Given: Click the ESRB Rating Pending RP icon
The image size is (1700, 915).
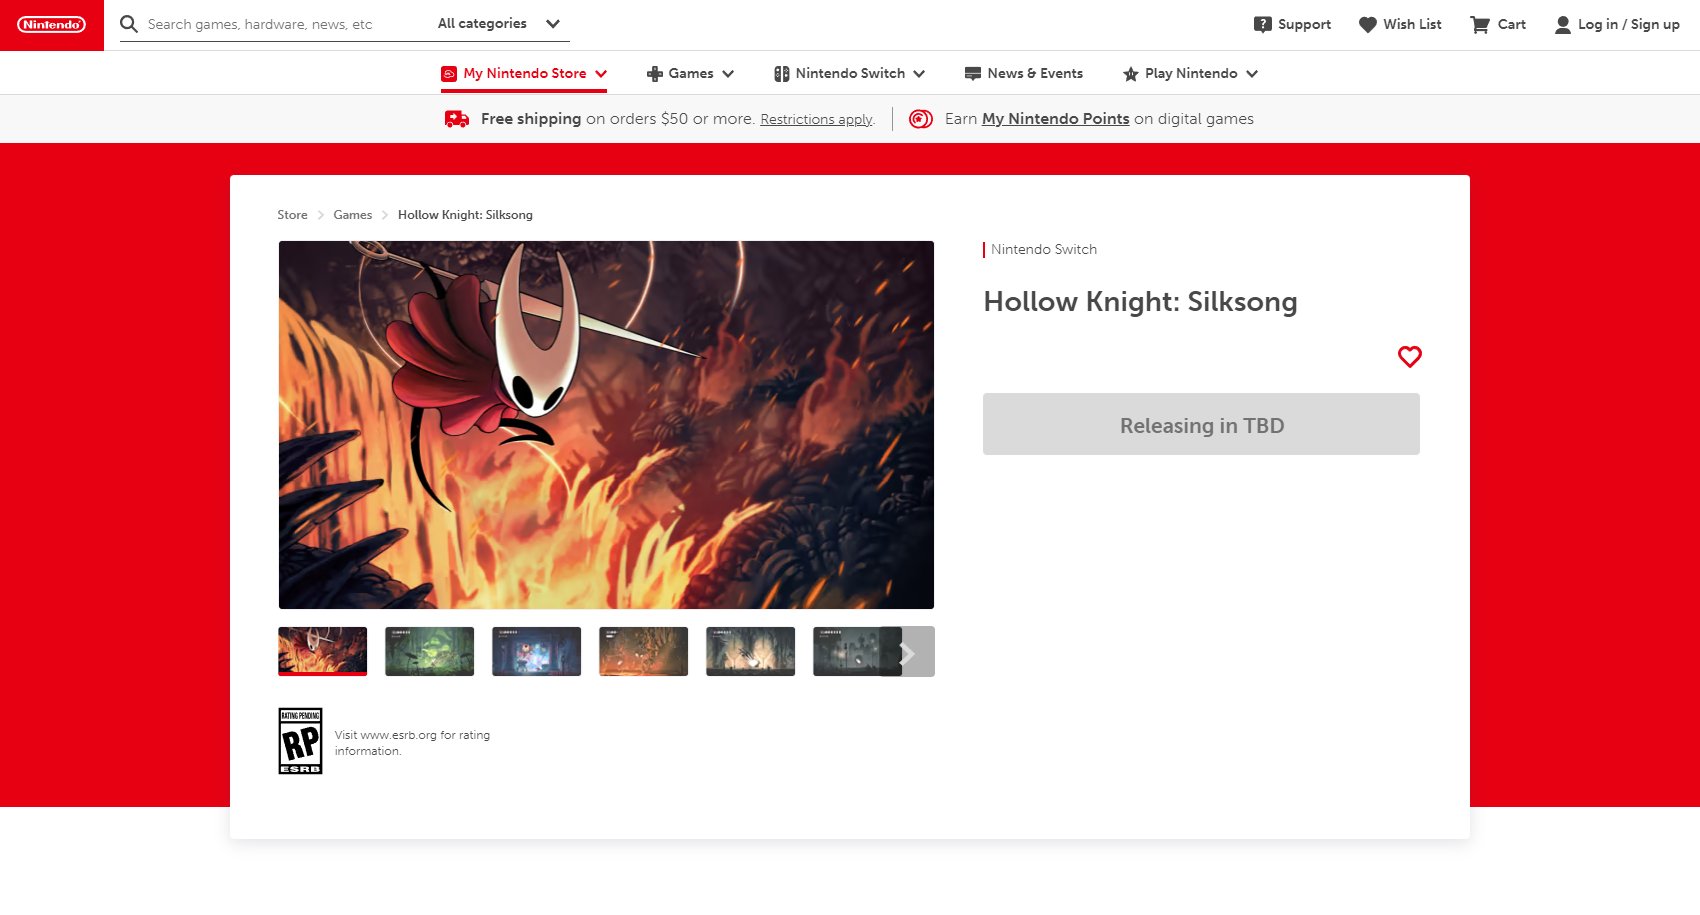Looking at the screenshot, I should click(300, 741).
